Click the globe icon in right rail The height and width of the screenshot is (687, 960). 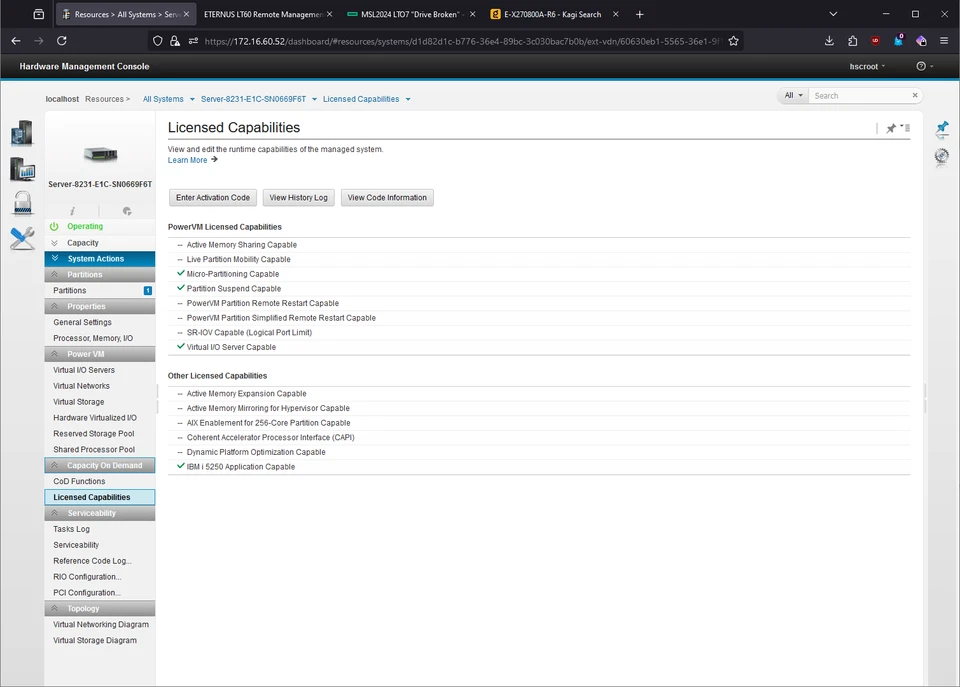(942, 156)
